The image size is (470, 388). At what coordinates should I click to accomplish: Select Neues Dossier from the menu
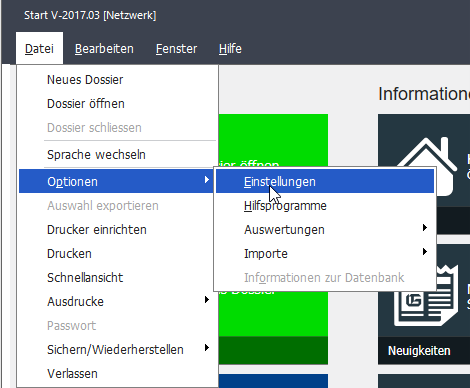pyautogui.click(x=117, y=80)
